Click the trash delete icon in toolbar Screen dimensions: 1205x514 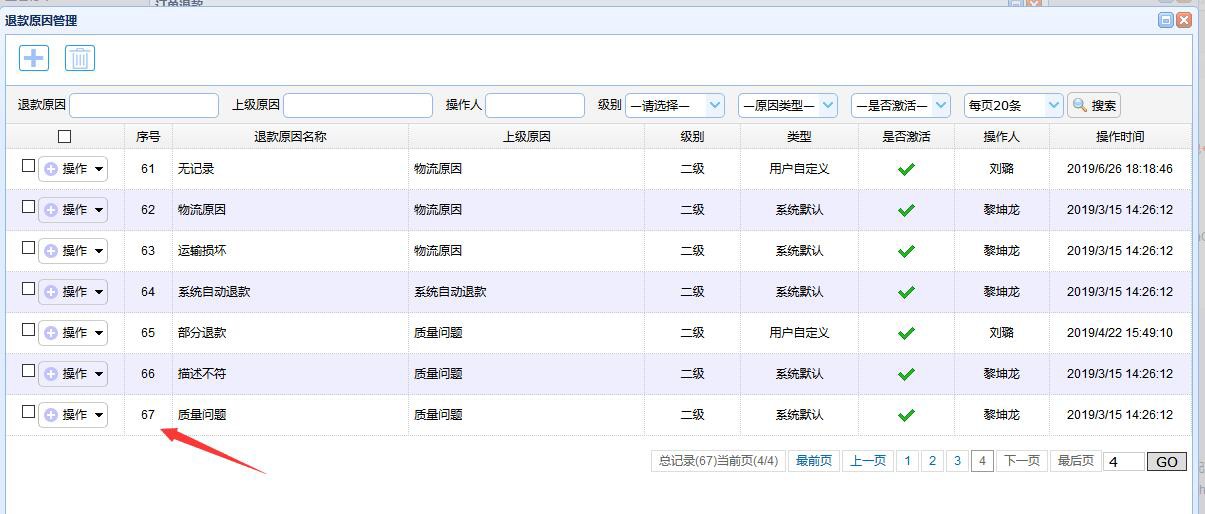coord(80,58)
